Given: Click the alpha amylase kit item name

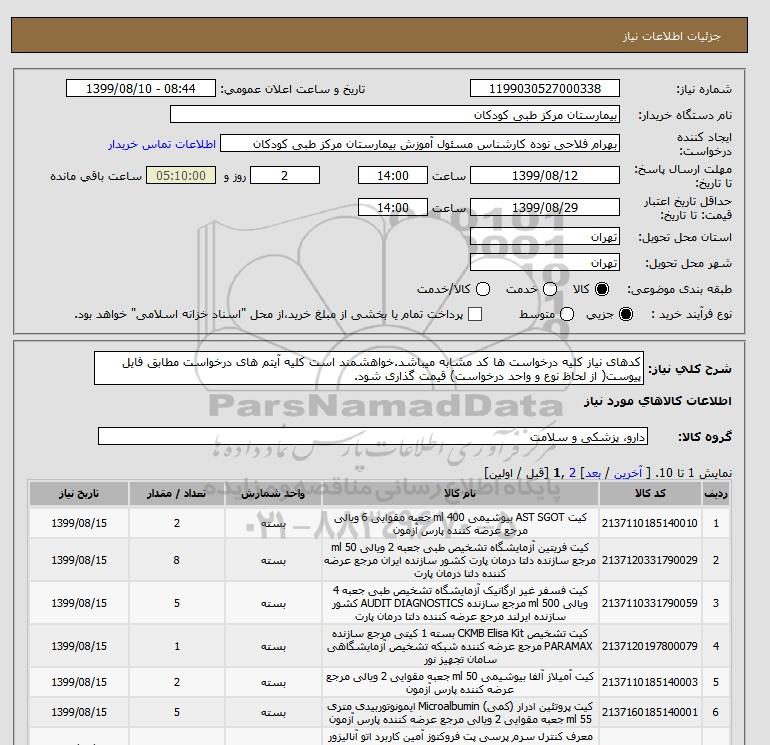Looking at the screenshot, I should coord(460,683).
